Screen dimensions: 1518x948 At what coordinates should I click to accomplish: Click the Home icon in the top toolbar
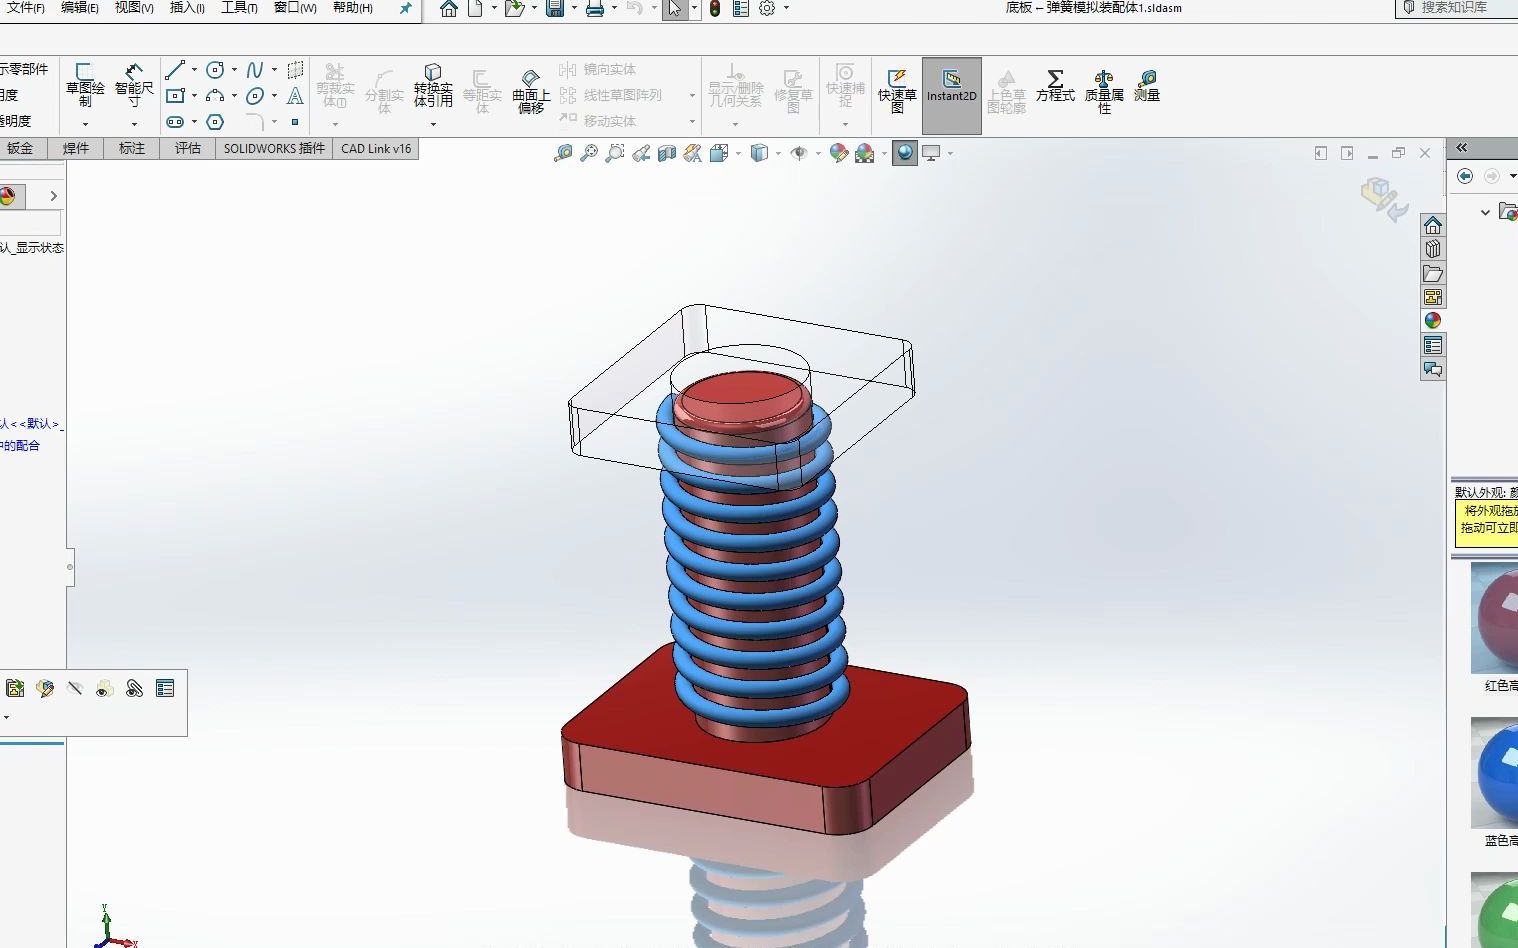click(x=449, y=9)
